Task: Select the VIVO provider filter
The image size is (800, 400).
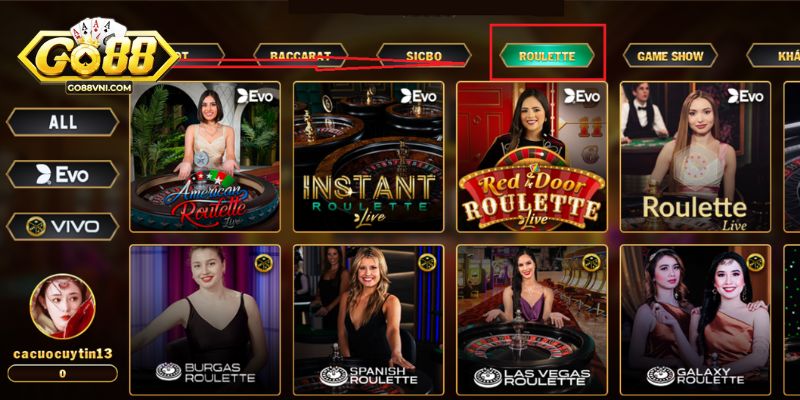Action: tap(62, 227)
